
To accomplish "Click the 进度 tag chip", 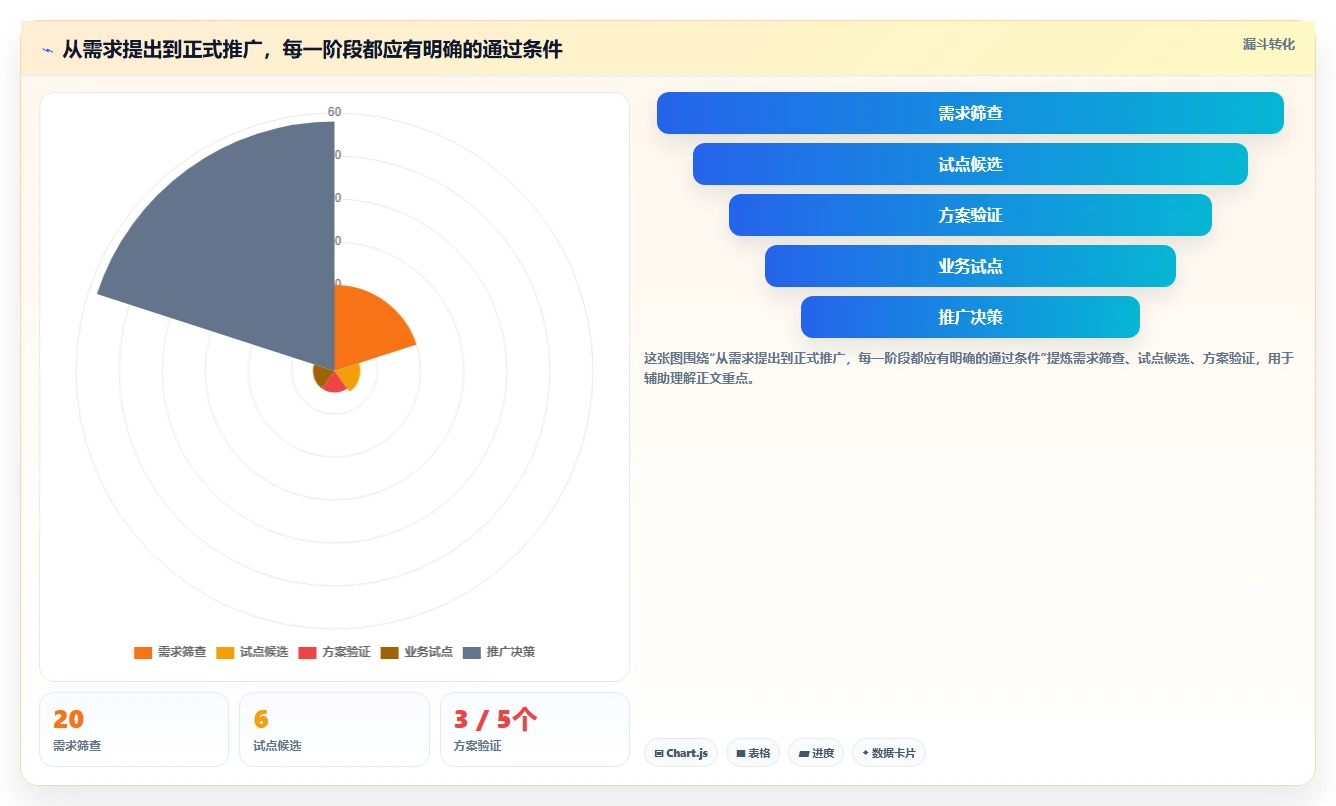I will 816,753.
